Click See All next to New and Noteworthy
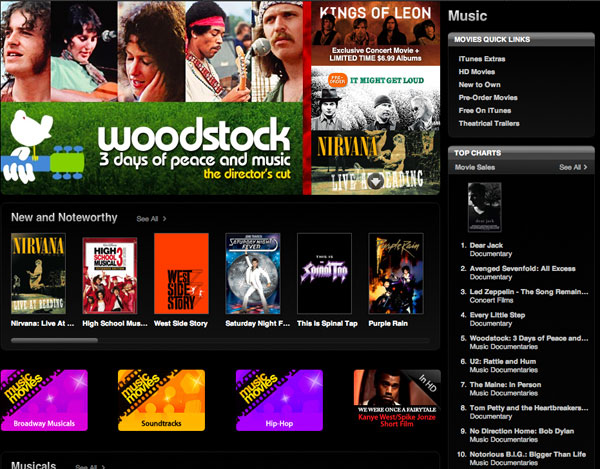 [151, 219]
